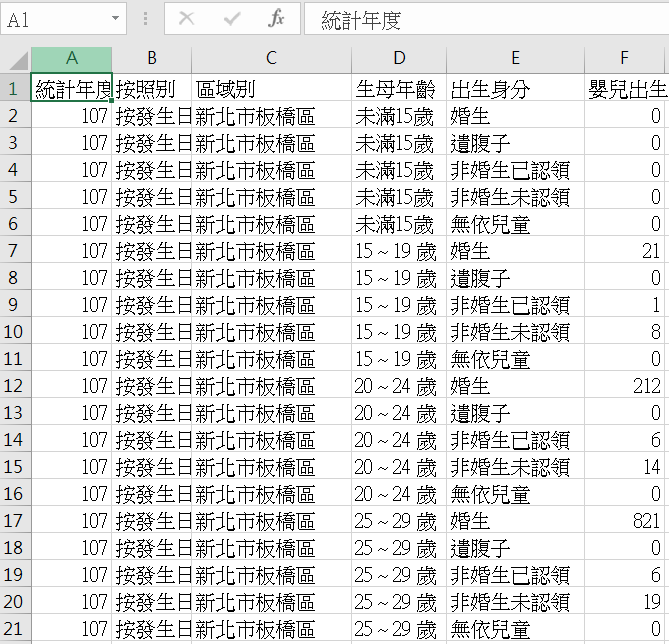
Task: Select row 7 header
Action: tap(15, 251)
